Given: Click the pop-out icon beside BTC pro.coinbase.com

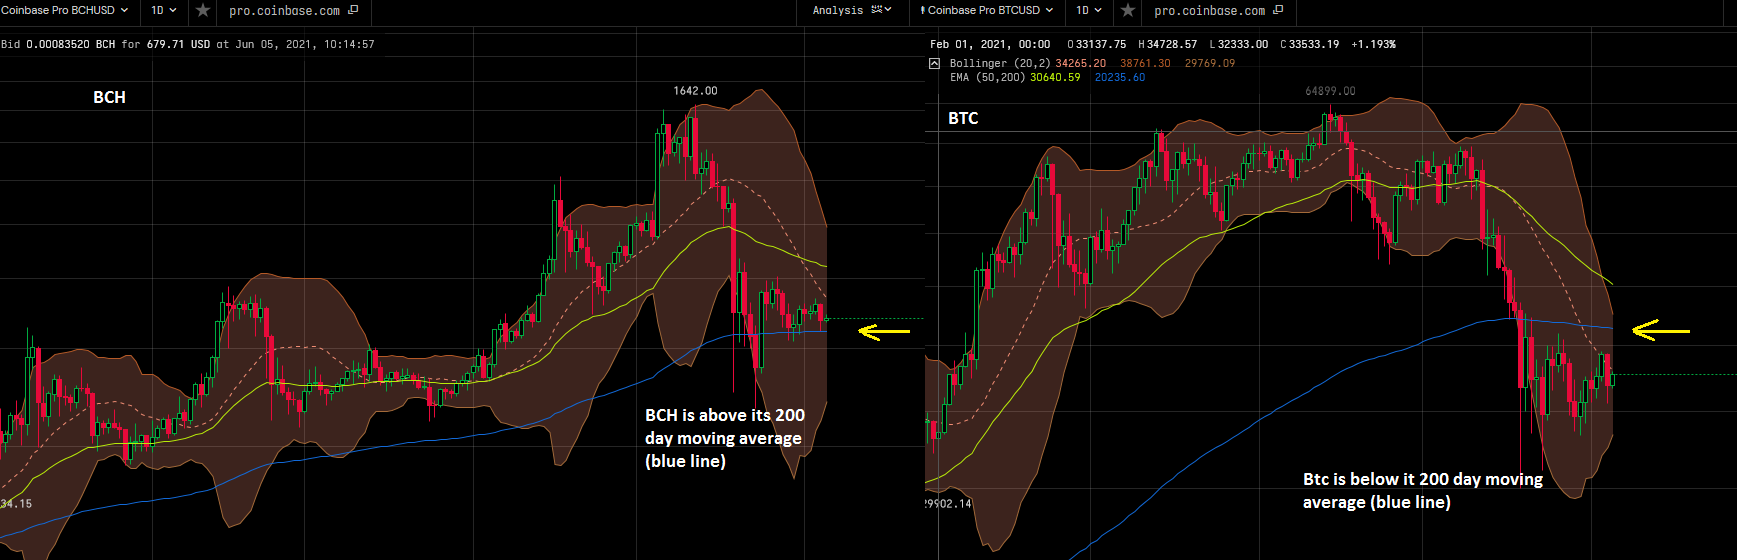Looking at the screenshot, I should 1278,10.
